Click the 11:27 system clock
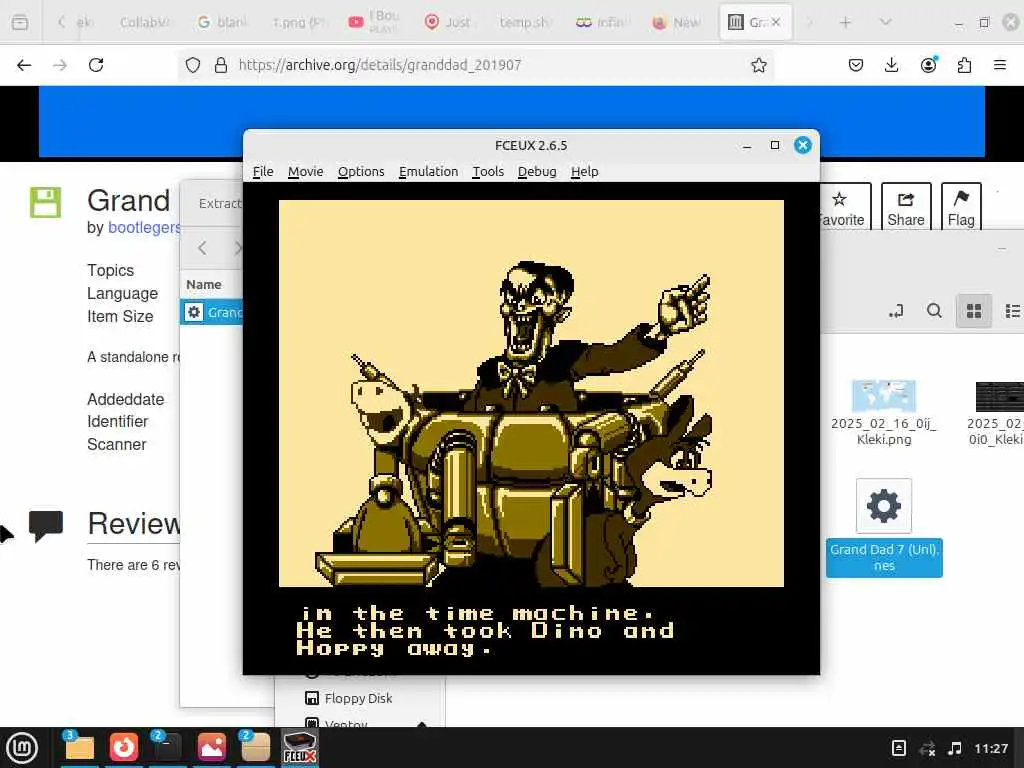Image resolution: width=1024 pixels, height=768 pixels. click(x=991, y=748)
